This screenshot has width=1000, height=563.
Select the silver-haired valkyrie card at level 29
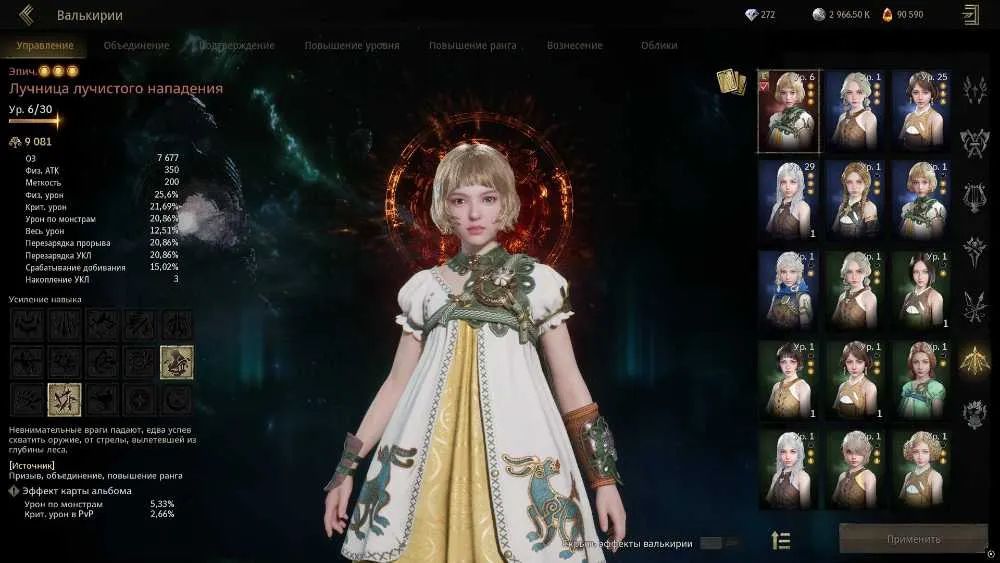click(x=789, y=200)
